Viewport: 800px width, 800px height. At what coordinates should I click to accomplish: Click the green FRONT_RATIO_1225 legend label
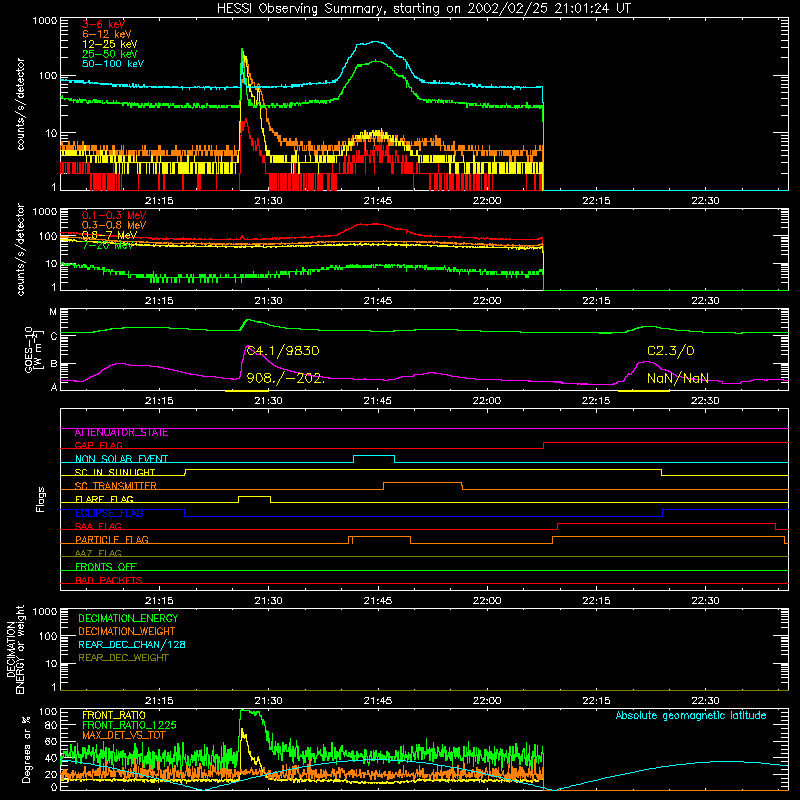[129, 725]
